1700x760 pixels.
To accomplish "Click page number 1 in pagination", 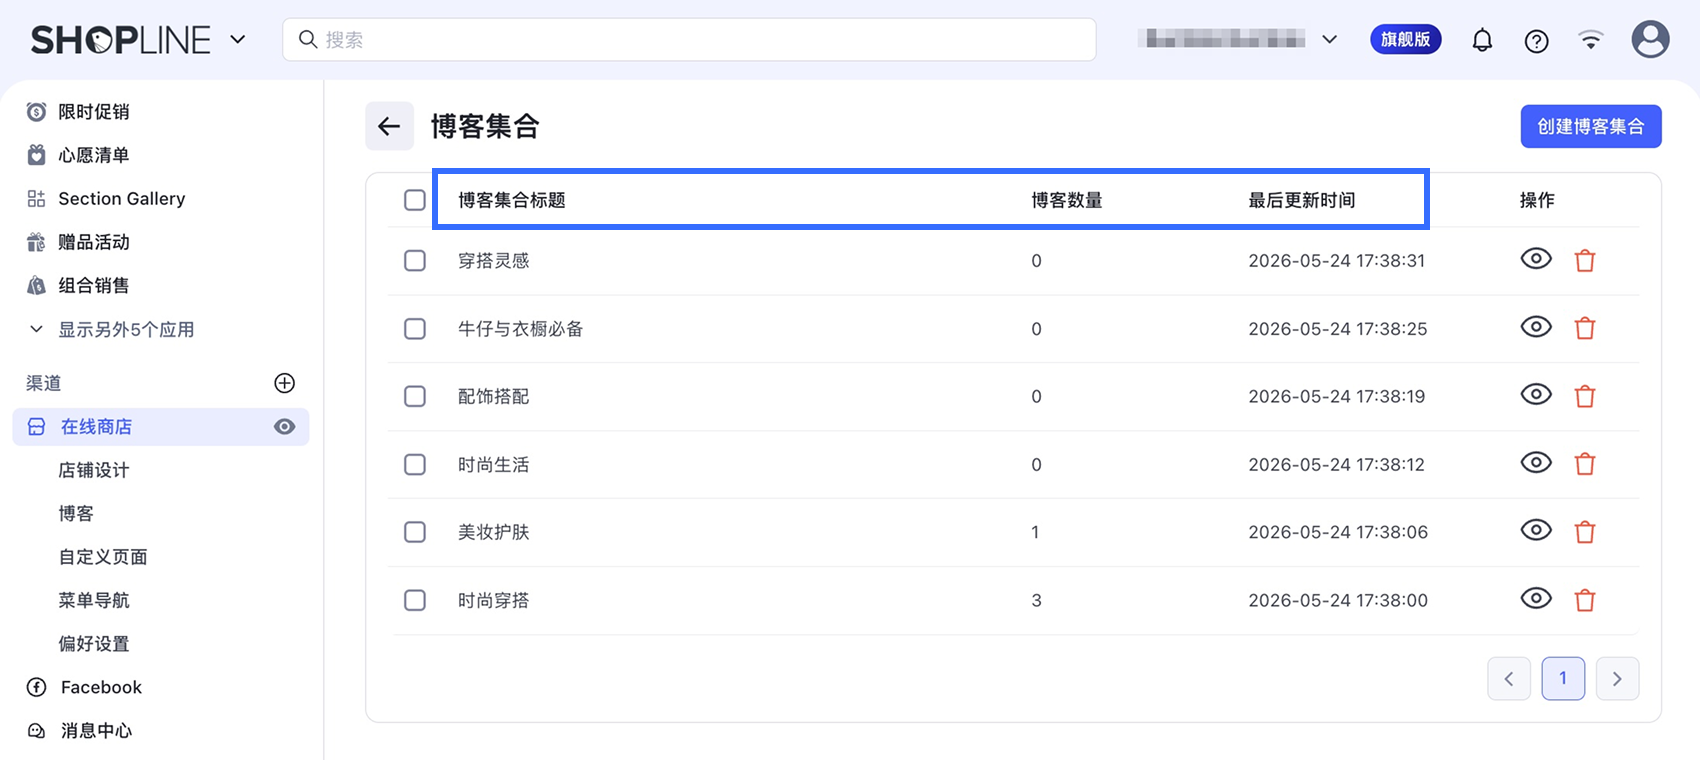I will tap(1563, 678).
